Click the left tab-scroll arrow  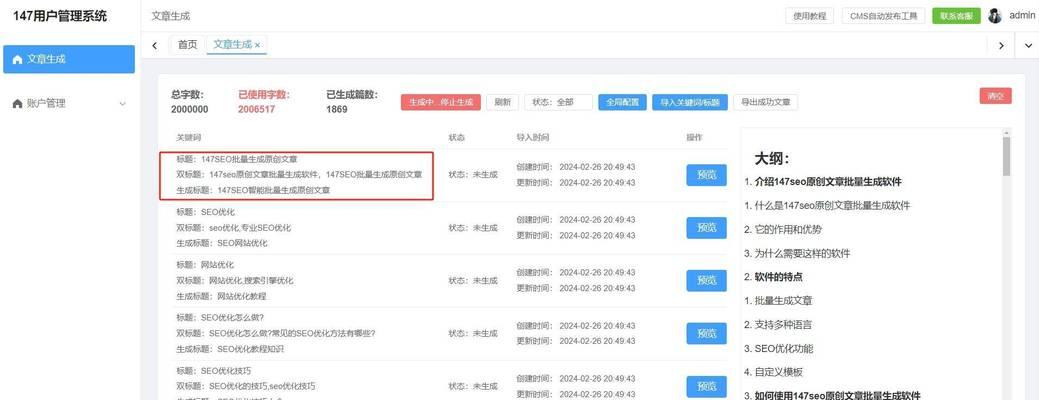[154, 45]
